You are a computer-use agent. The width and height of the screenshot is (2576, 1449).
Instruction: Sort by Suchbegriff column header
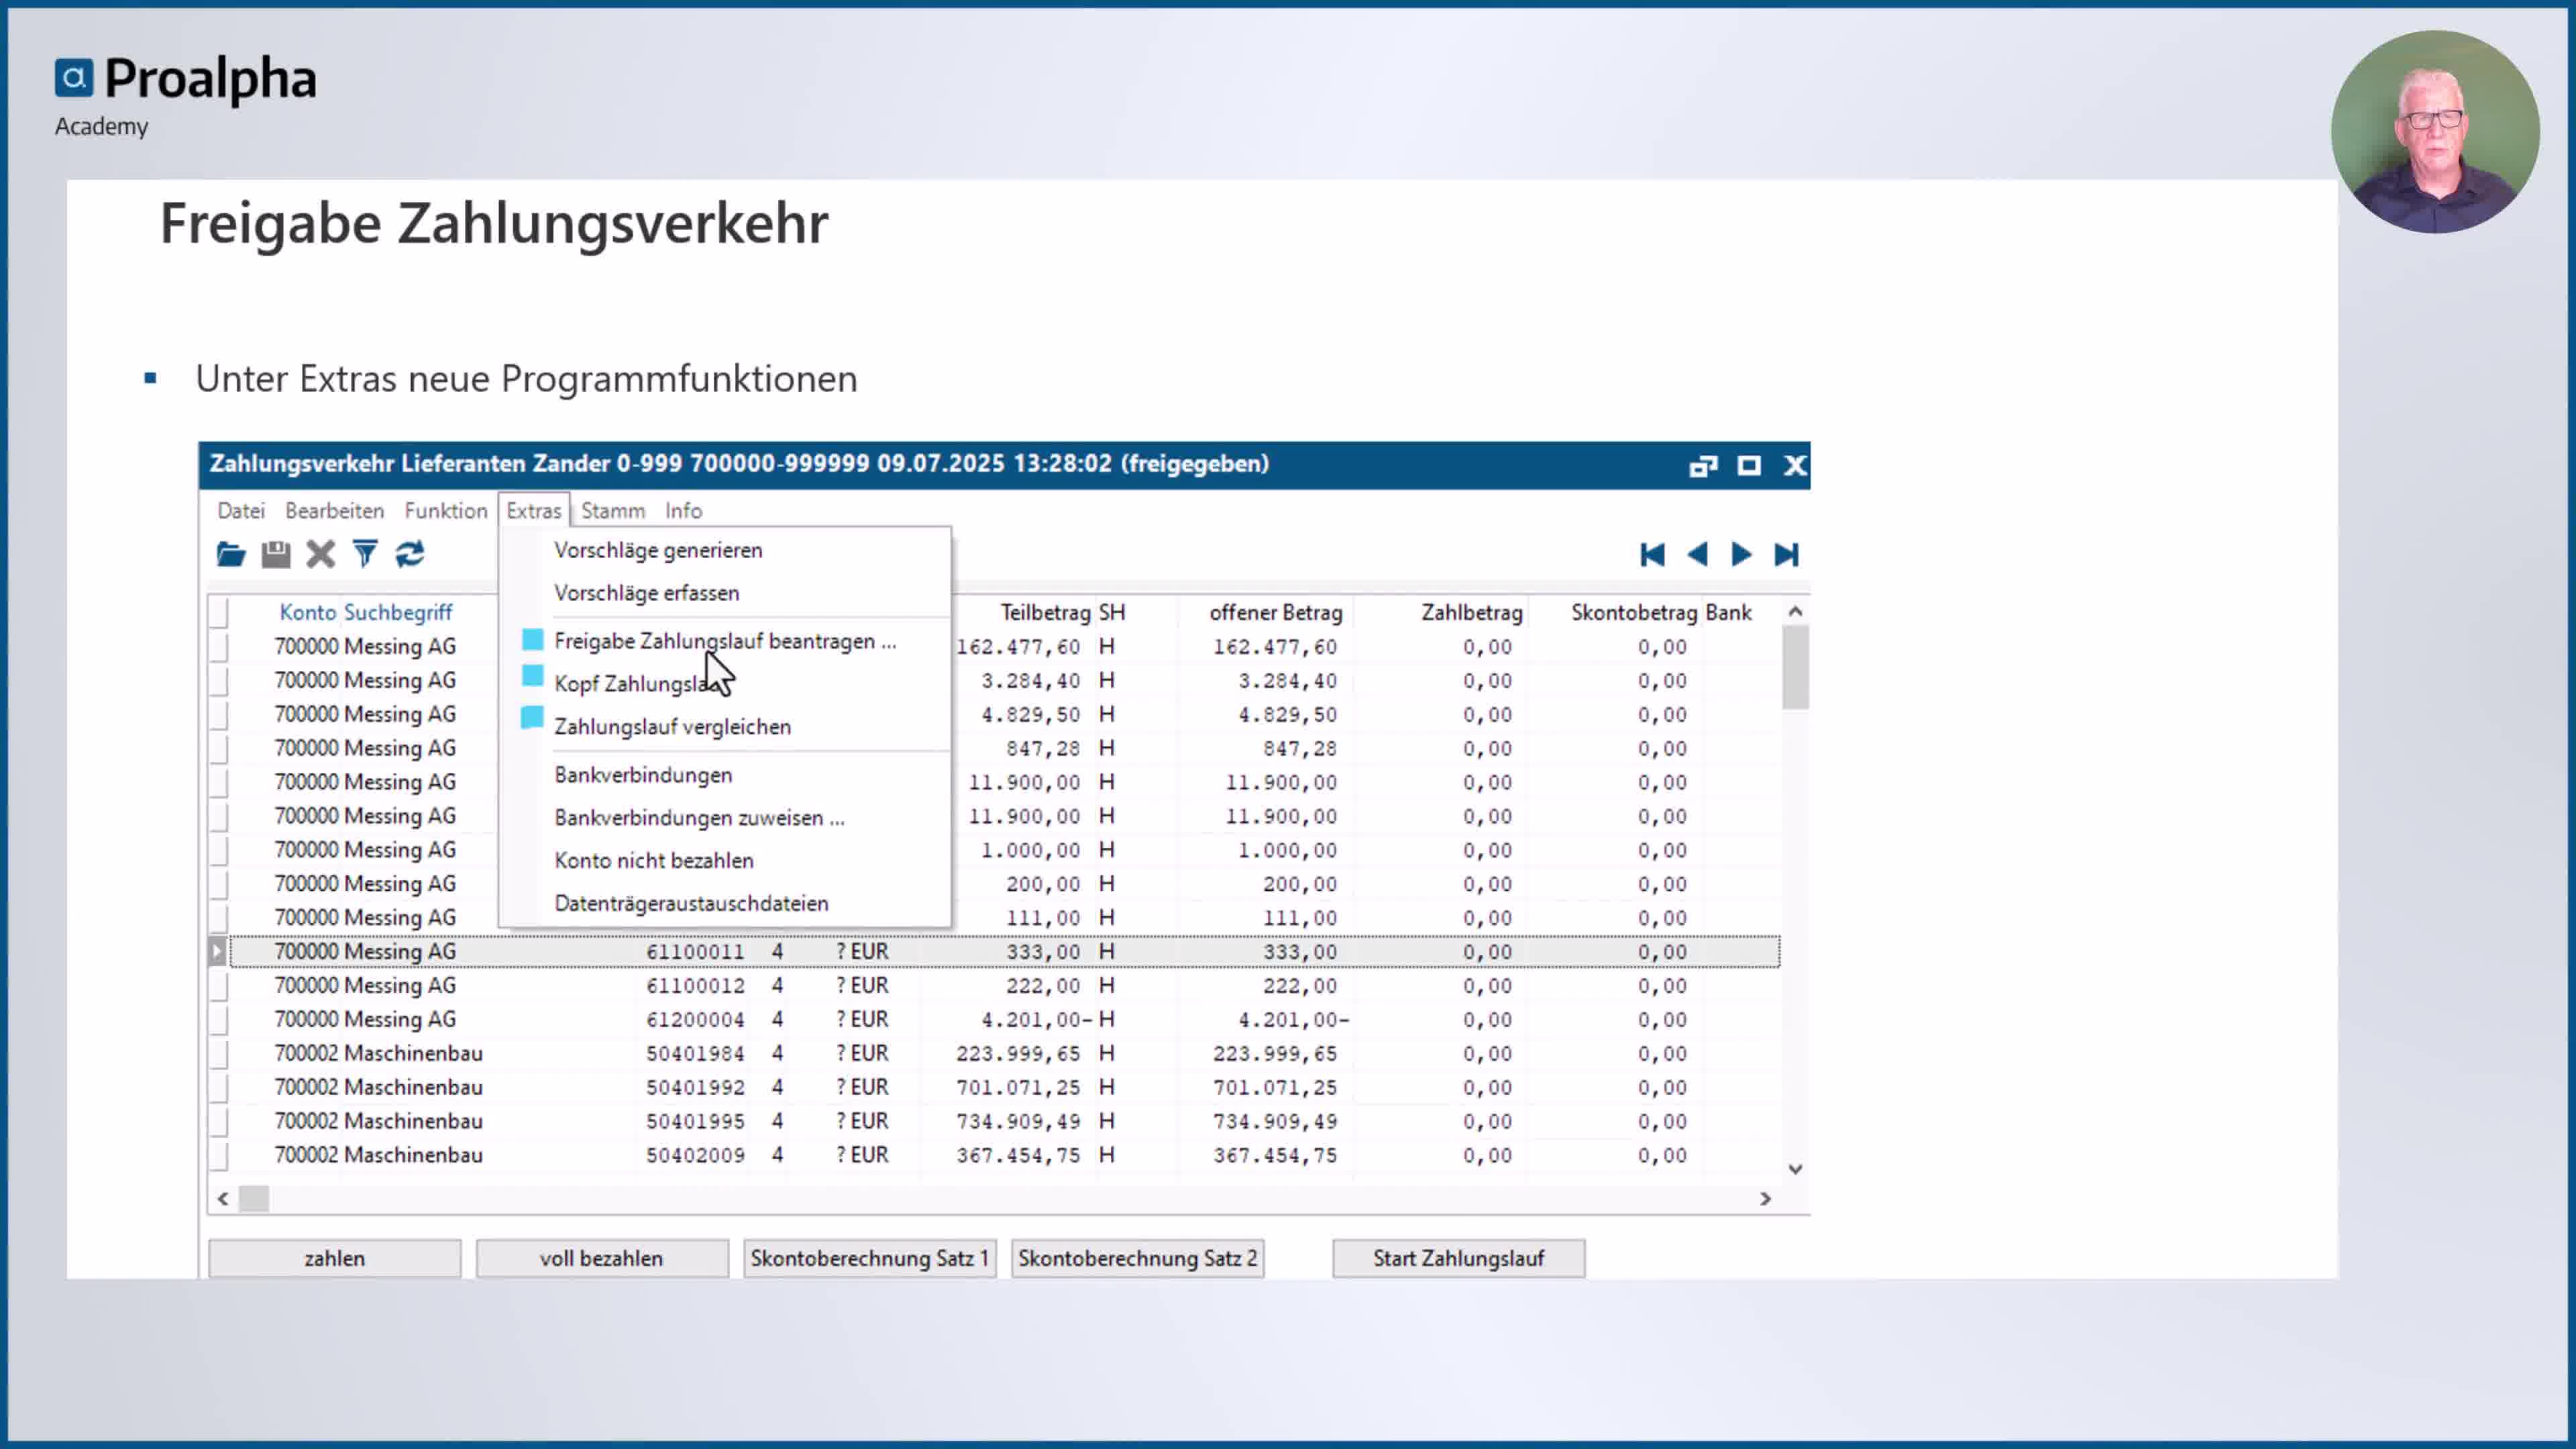398,613
